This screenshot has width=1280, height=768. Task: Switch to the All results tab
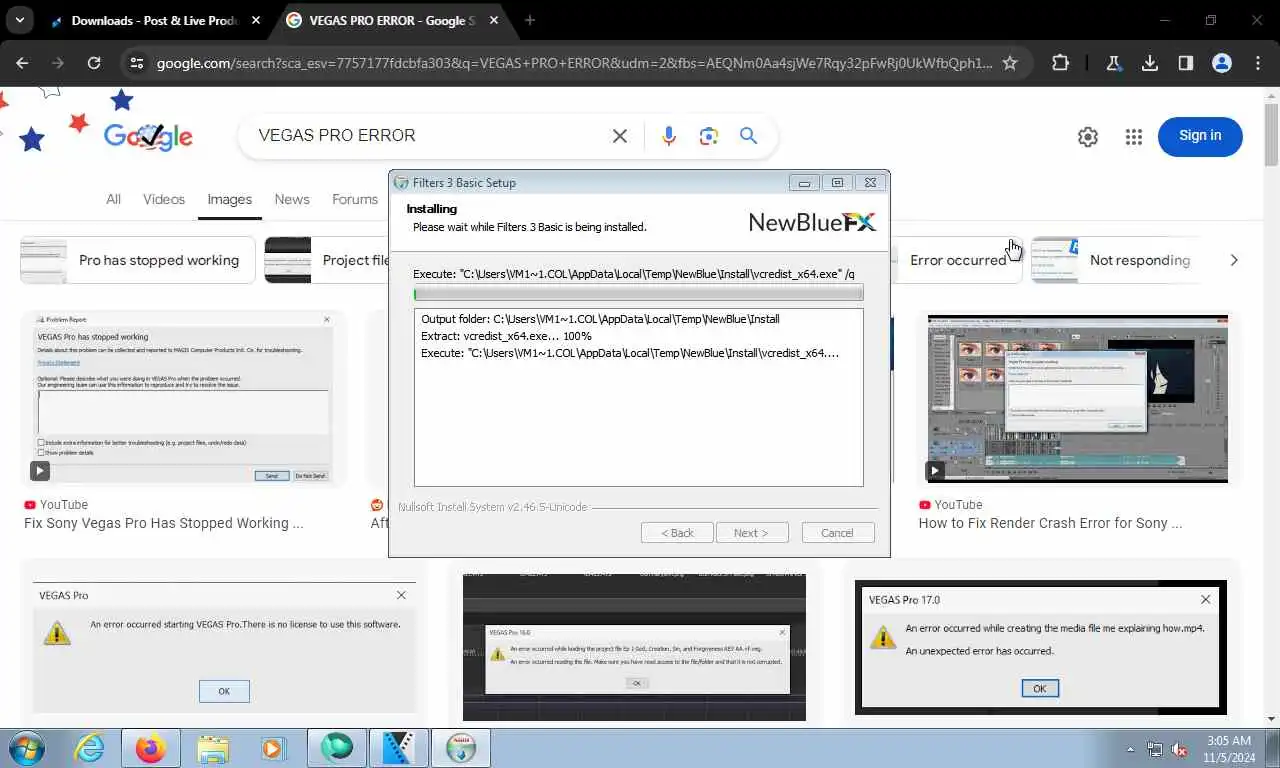[x=114, y=199]
